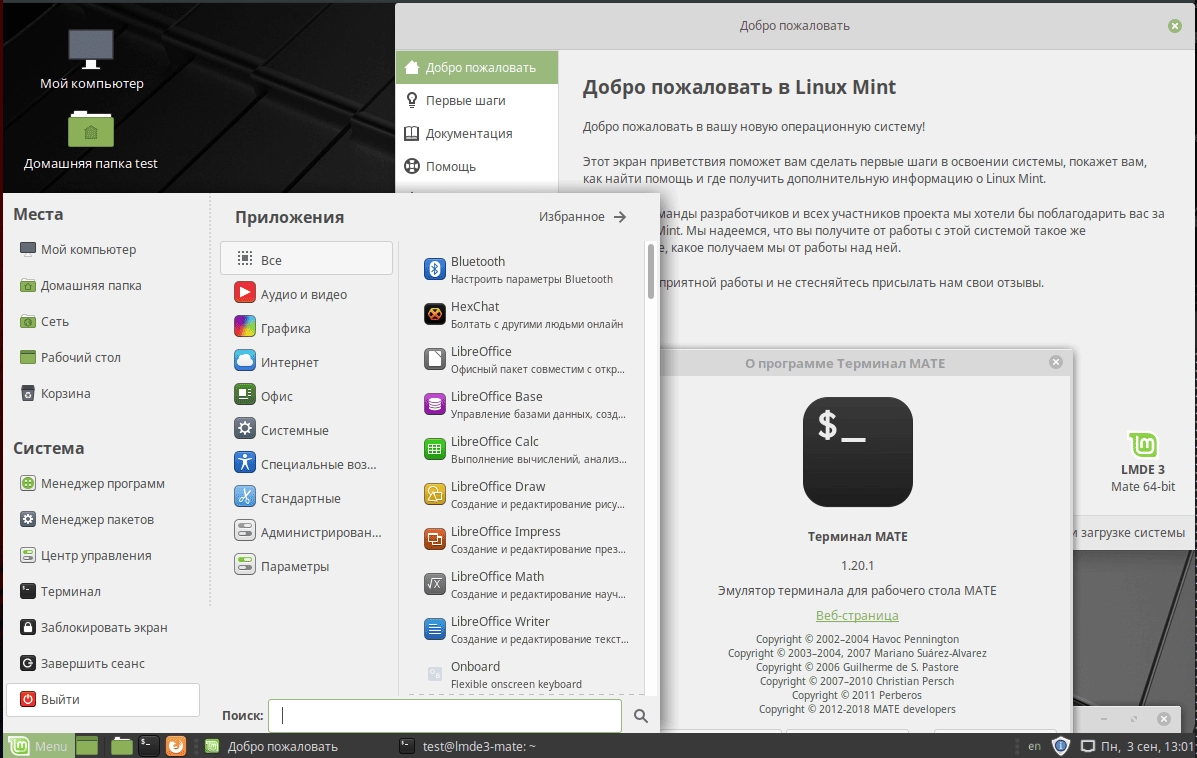Open Мой компьютер desktop icon
Screen dimensions: 1197x758
92,60
